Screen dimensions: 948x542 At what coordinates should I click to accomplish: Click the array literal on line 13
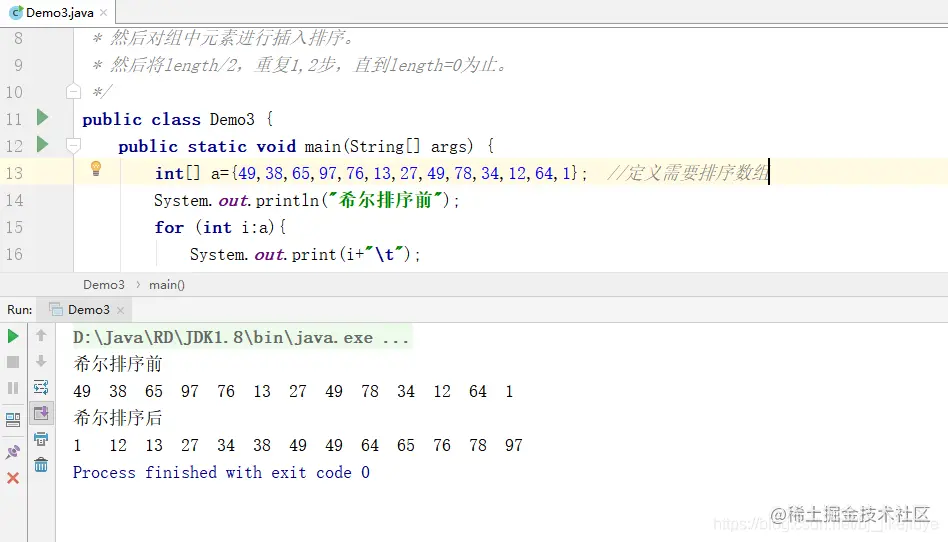click(405, 174)
